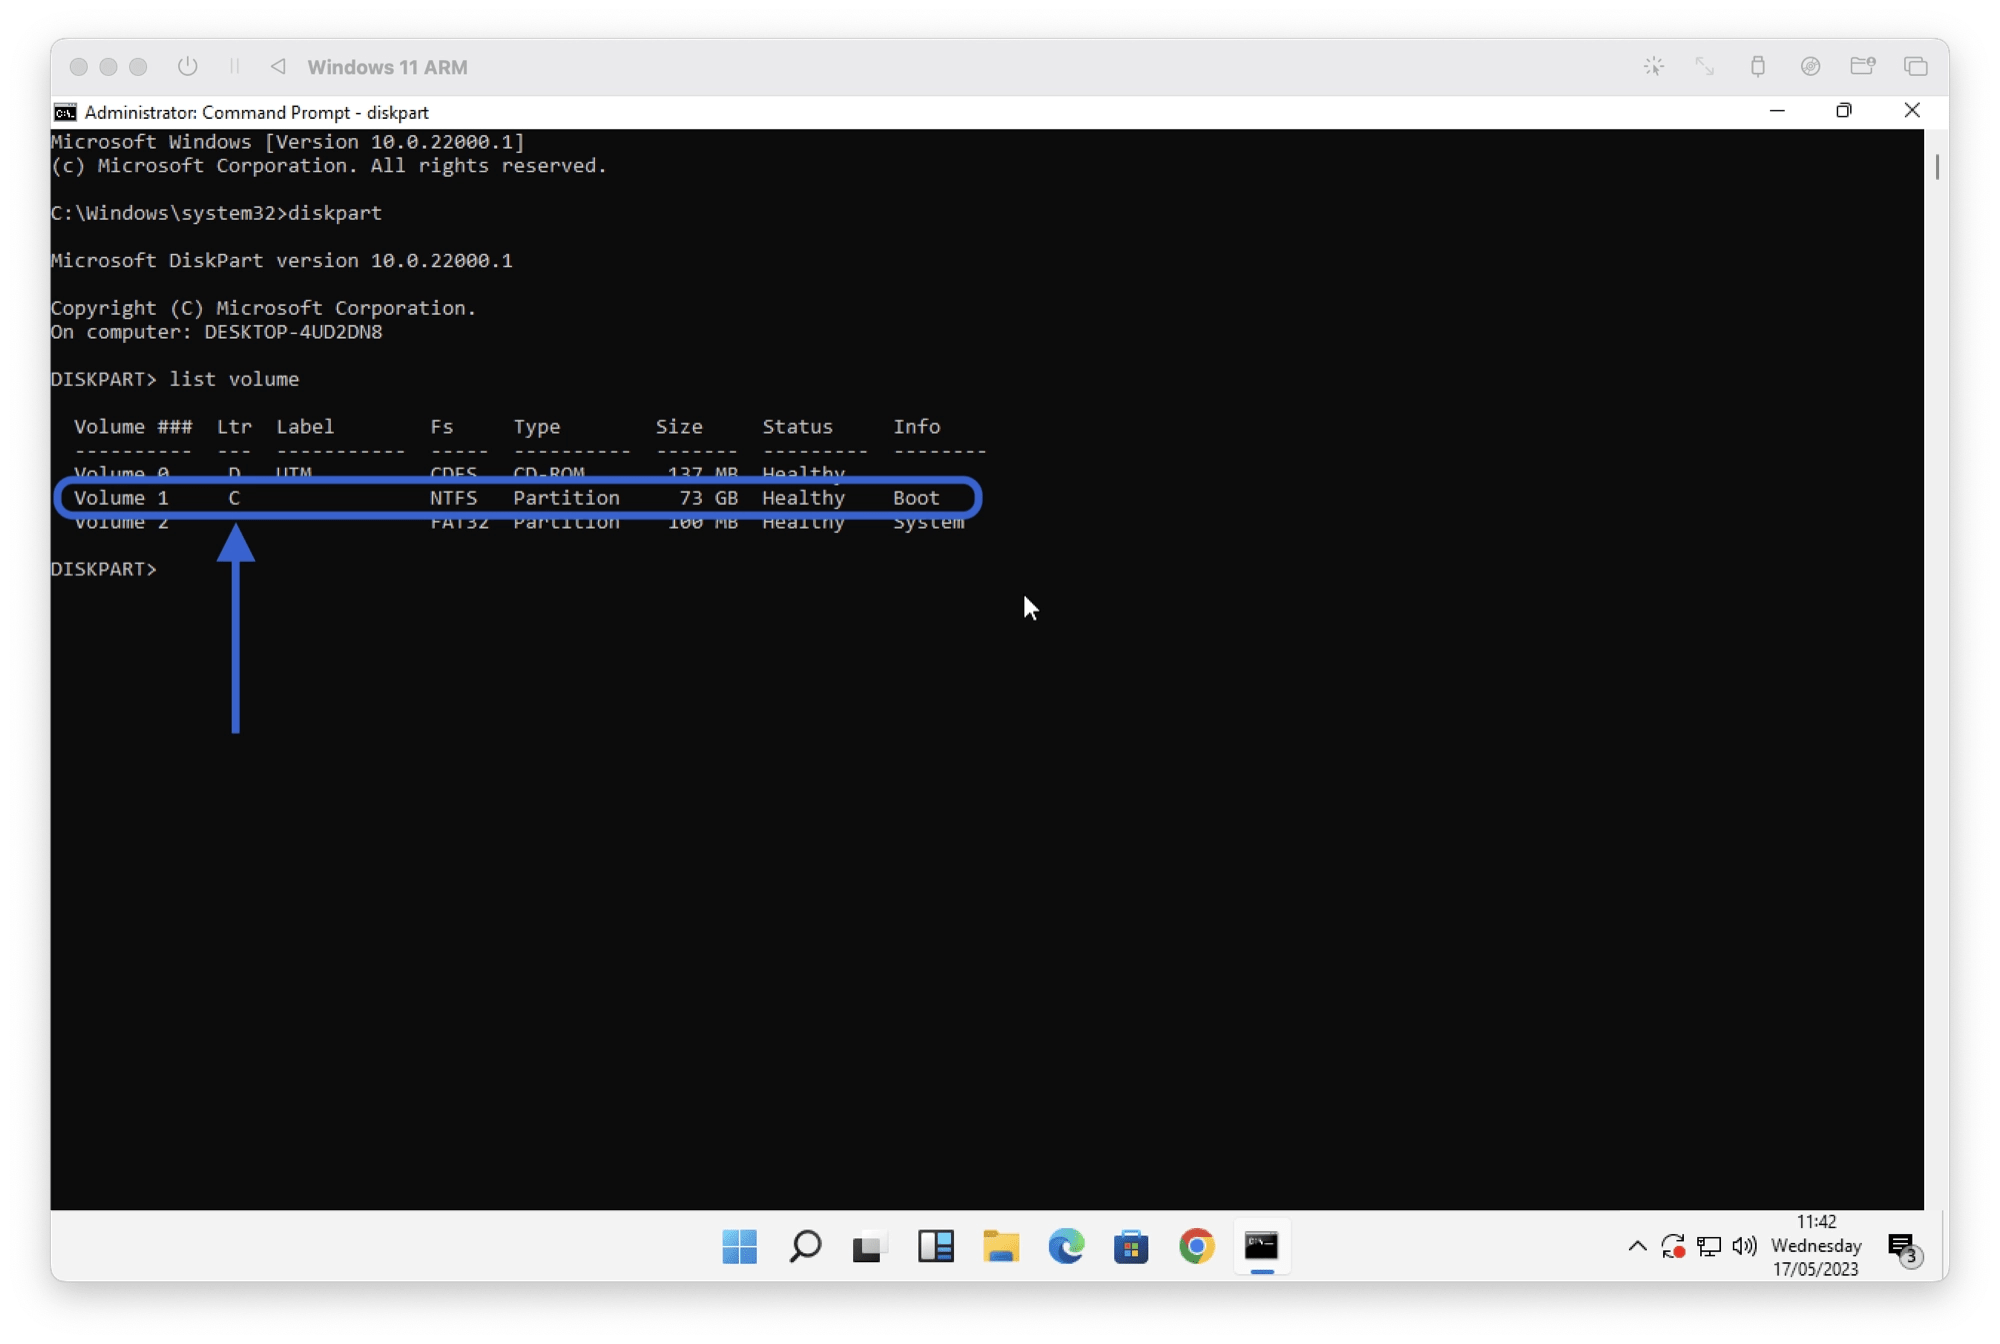The width and height of the screenshot is (2000, 1344).
Task: Open the Microsoft Store from the taskbar
Action: point(1131,1247)
